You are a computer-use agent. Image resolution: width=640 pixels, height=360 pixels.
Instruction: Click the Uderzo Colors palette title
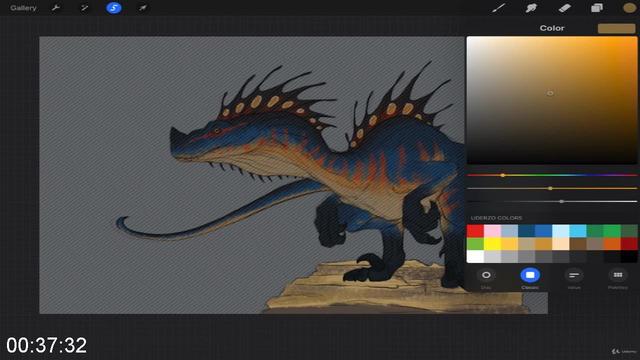tap(496, 218)
